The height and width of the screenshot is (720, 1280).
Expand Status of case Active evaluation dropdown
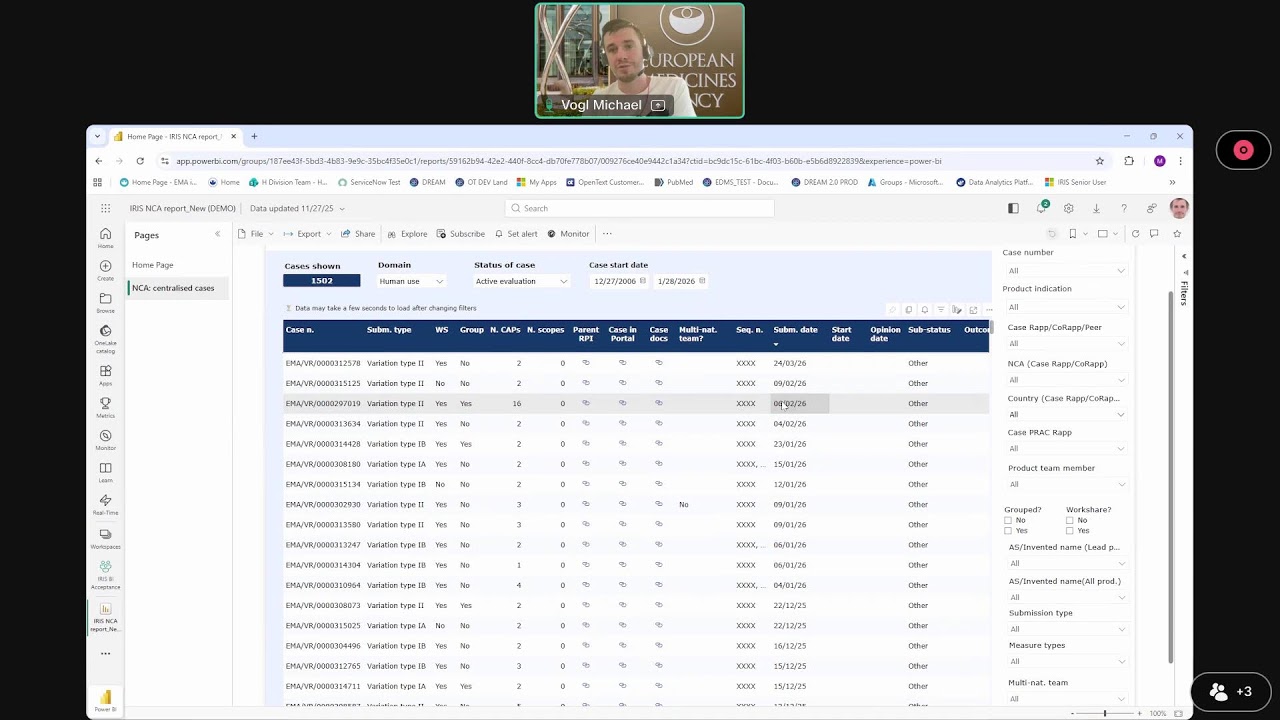(x=521, y=282)
